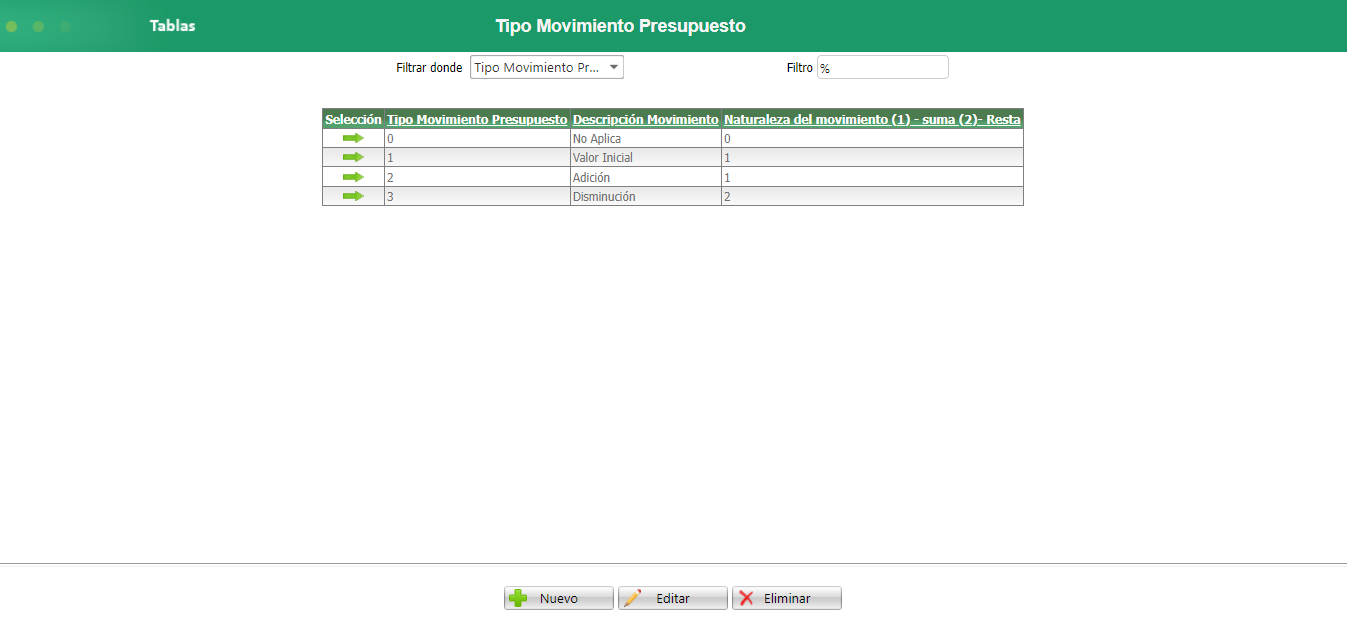Click green arrow for Adición row
Image resolution: width=1347 pixels, height=641 pixels.
tap(353, 177)
